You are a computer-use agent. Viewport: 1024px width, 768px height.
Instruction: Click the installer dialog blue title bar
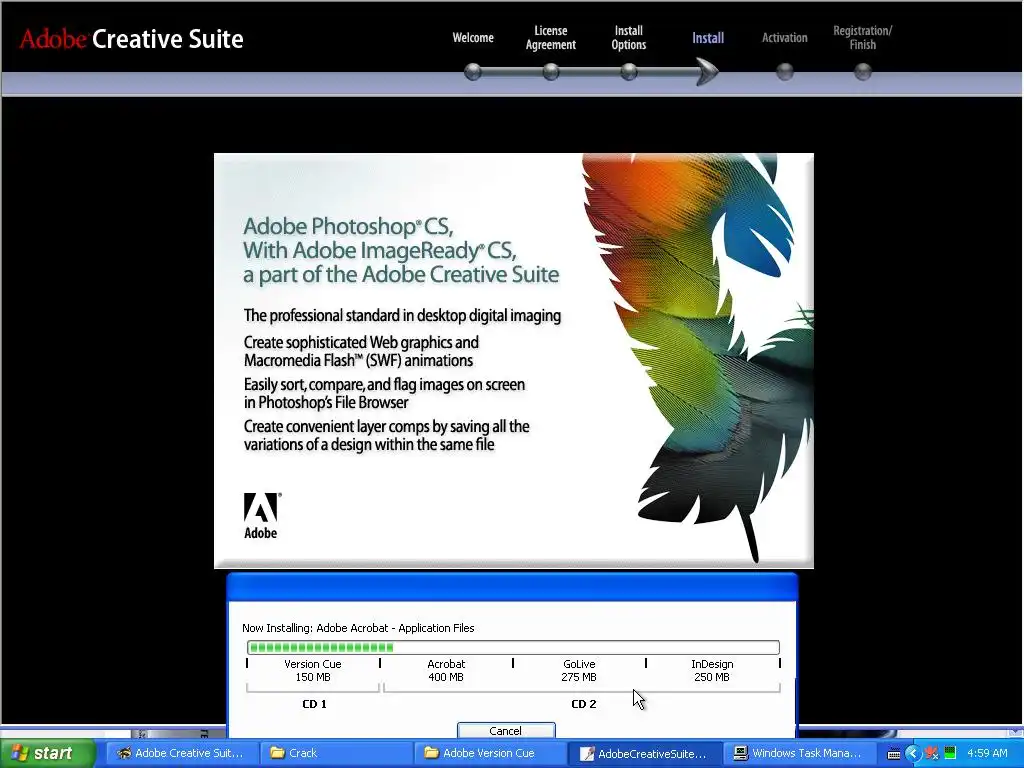512,586
